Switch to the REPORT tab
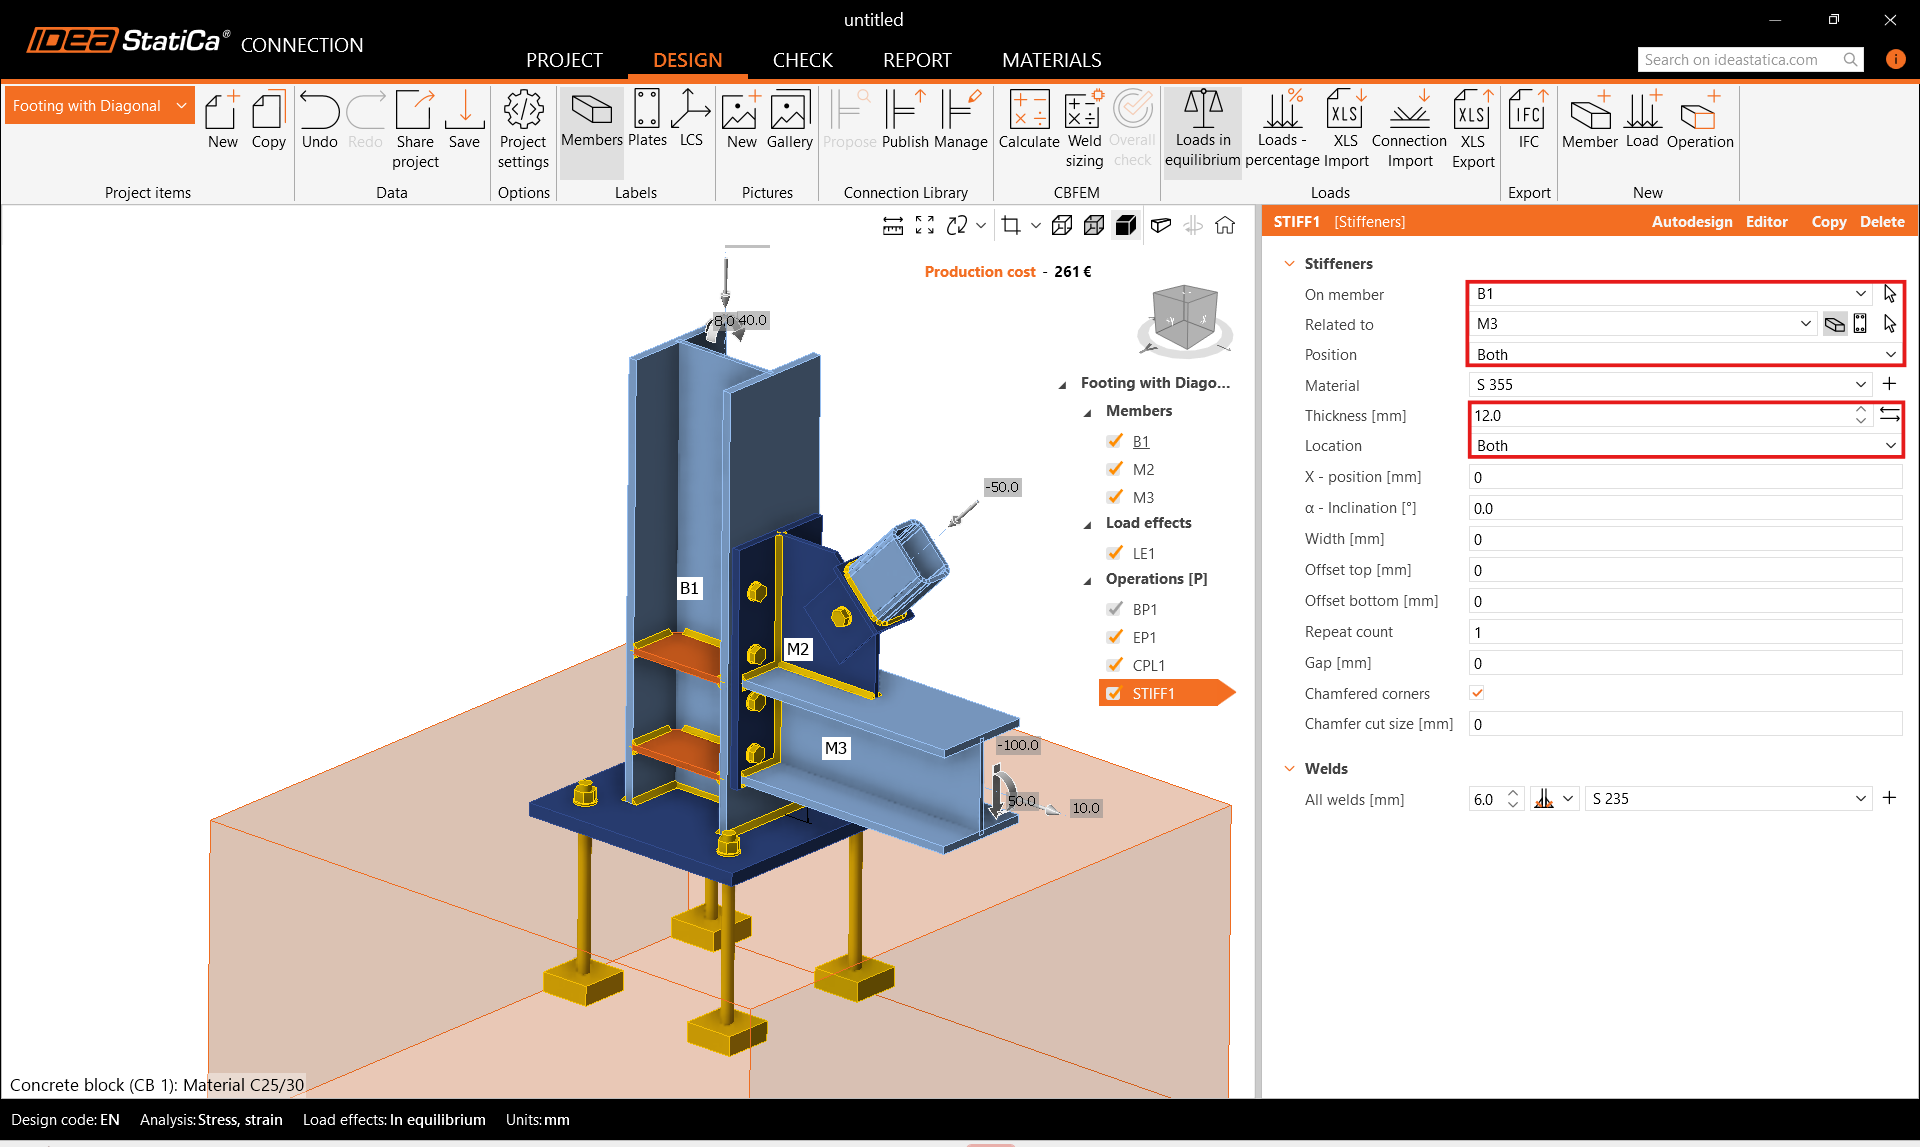1920x1147 pixels. pyautogui.click(x=917, y=60)
